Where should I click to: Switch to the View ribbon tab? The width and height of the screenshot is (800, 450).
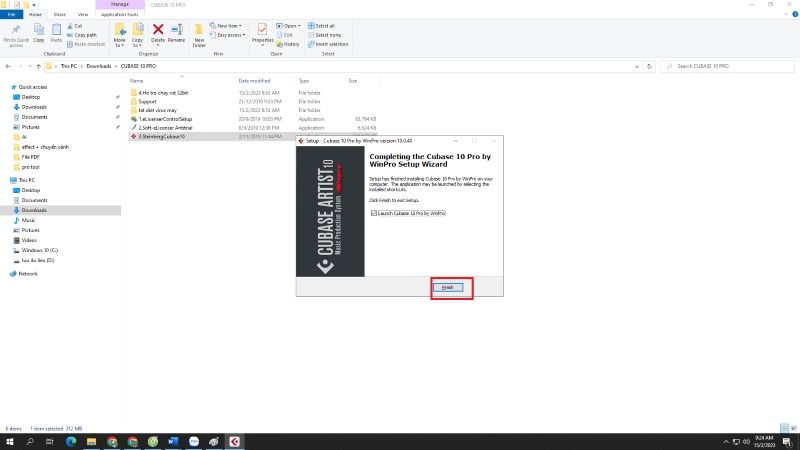tap(83, 14)
